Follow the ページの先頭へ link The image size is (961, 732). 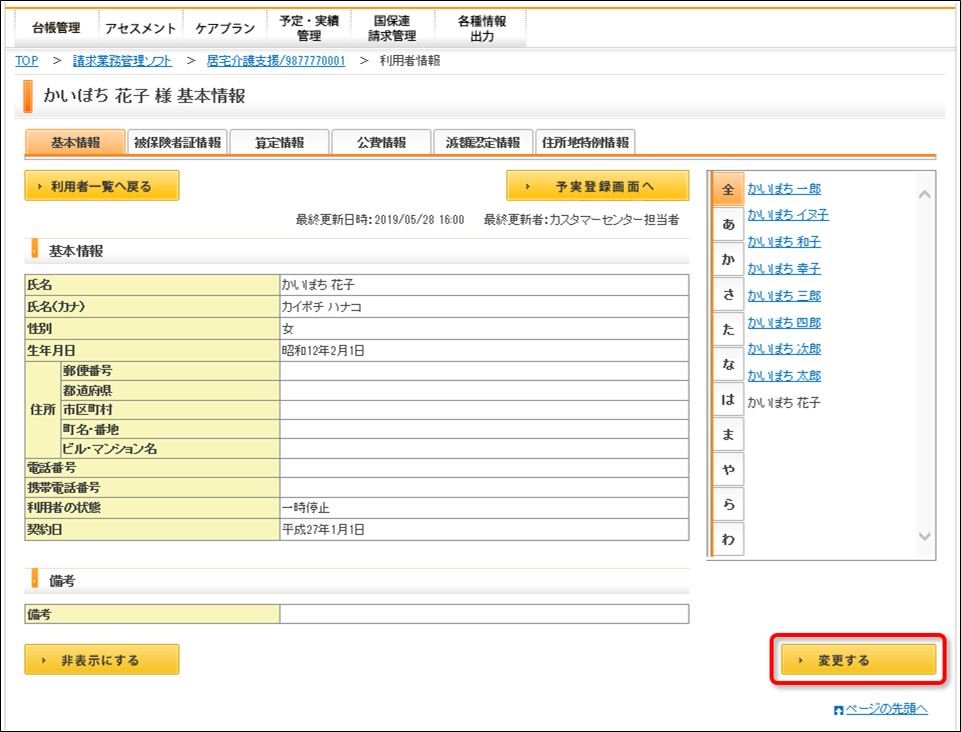(886, 709)
